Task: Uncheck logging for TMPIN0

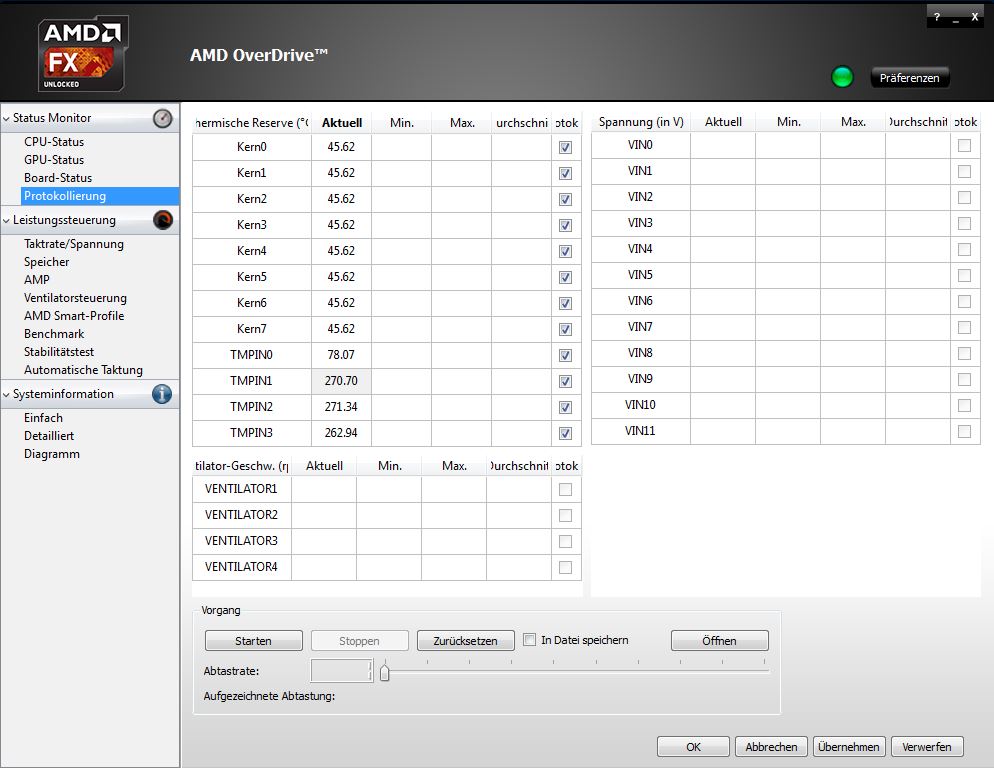Action: pyautogui.click(x=565, y=355)
